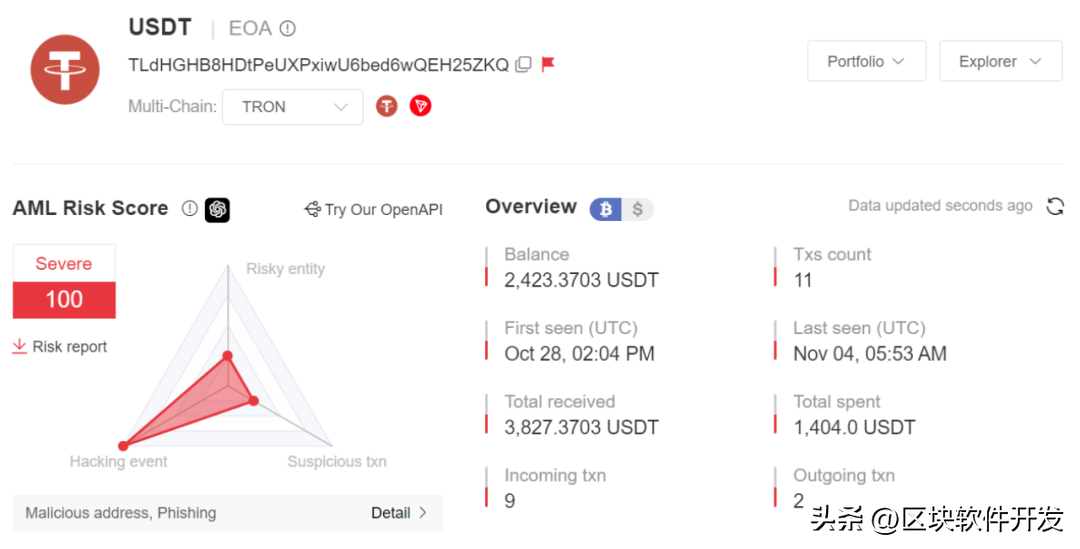The height and width of the screenshot is (549, 1080).
Task: Open the ChatGPT AI analysis icon
Action: [217, 209]
